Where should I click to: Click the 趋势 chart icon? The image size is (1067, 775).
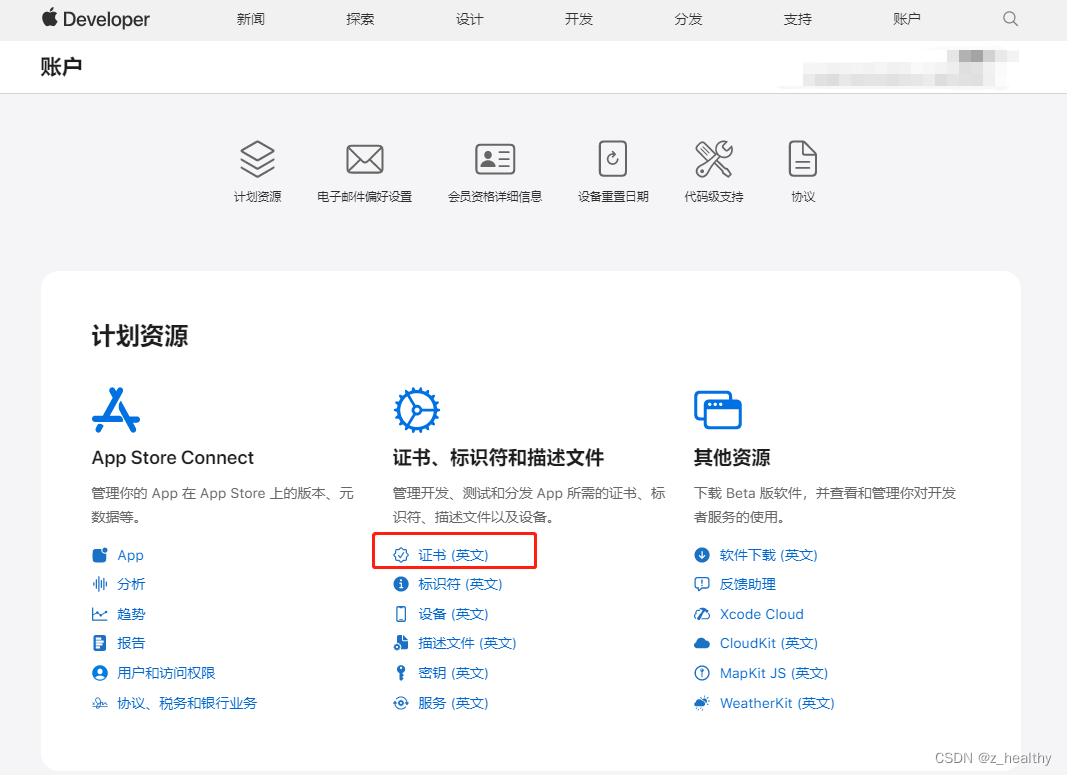point(100,614)
